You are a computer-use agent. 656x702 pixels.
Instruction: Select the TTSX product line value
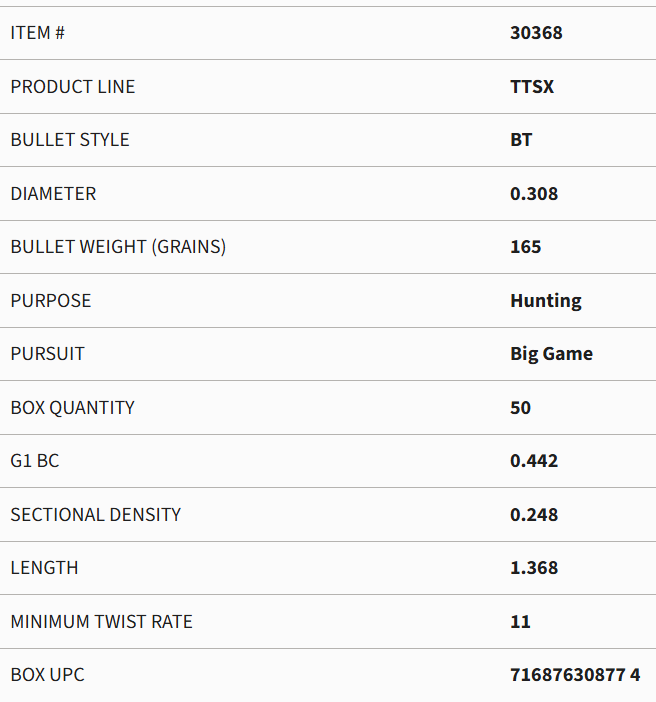532,86
